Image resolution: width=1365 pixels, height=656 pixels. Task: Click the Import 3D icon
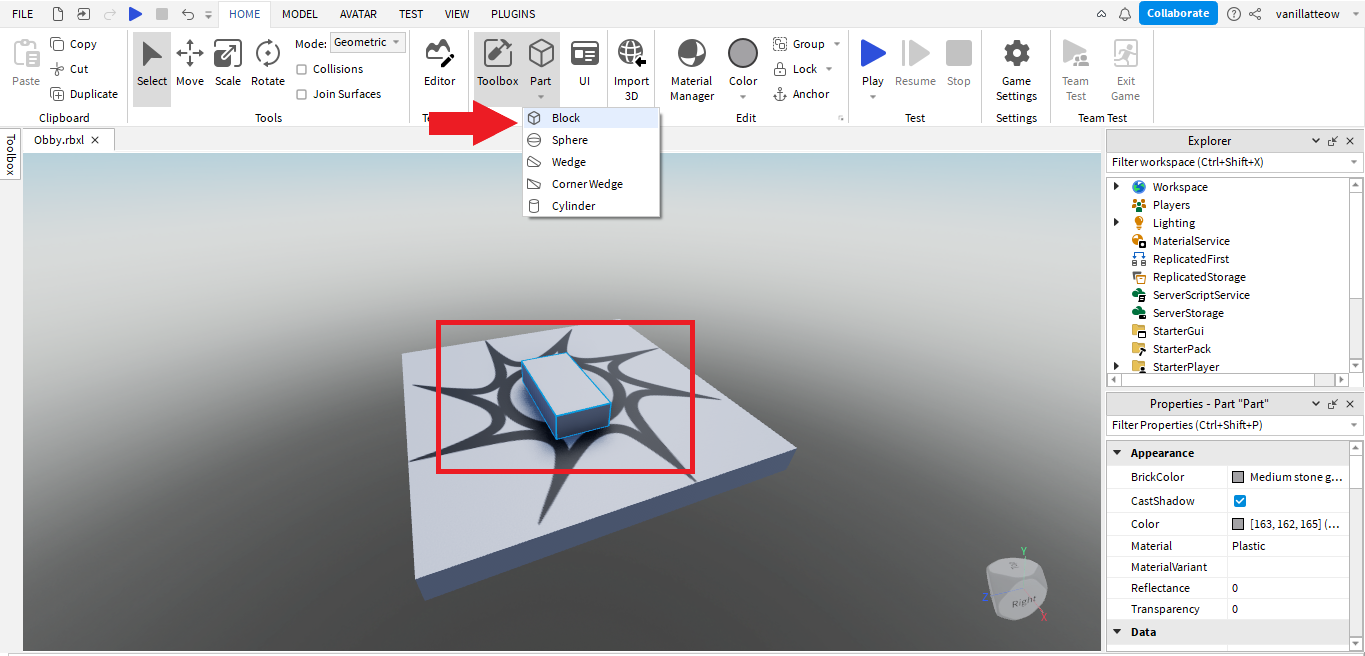click(x=631, y=69)
